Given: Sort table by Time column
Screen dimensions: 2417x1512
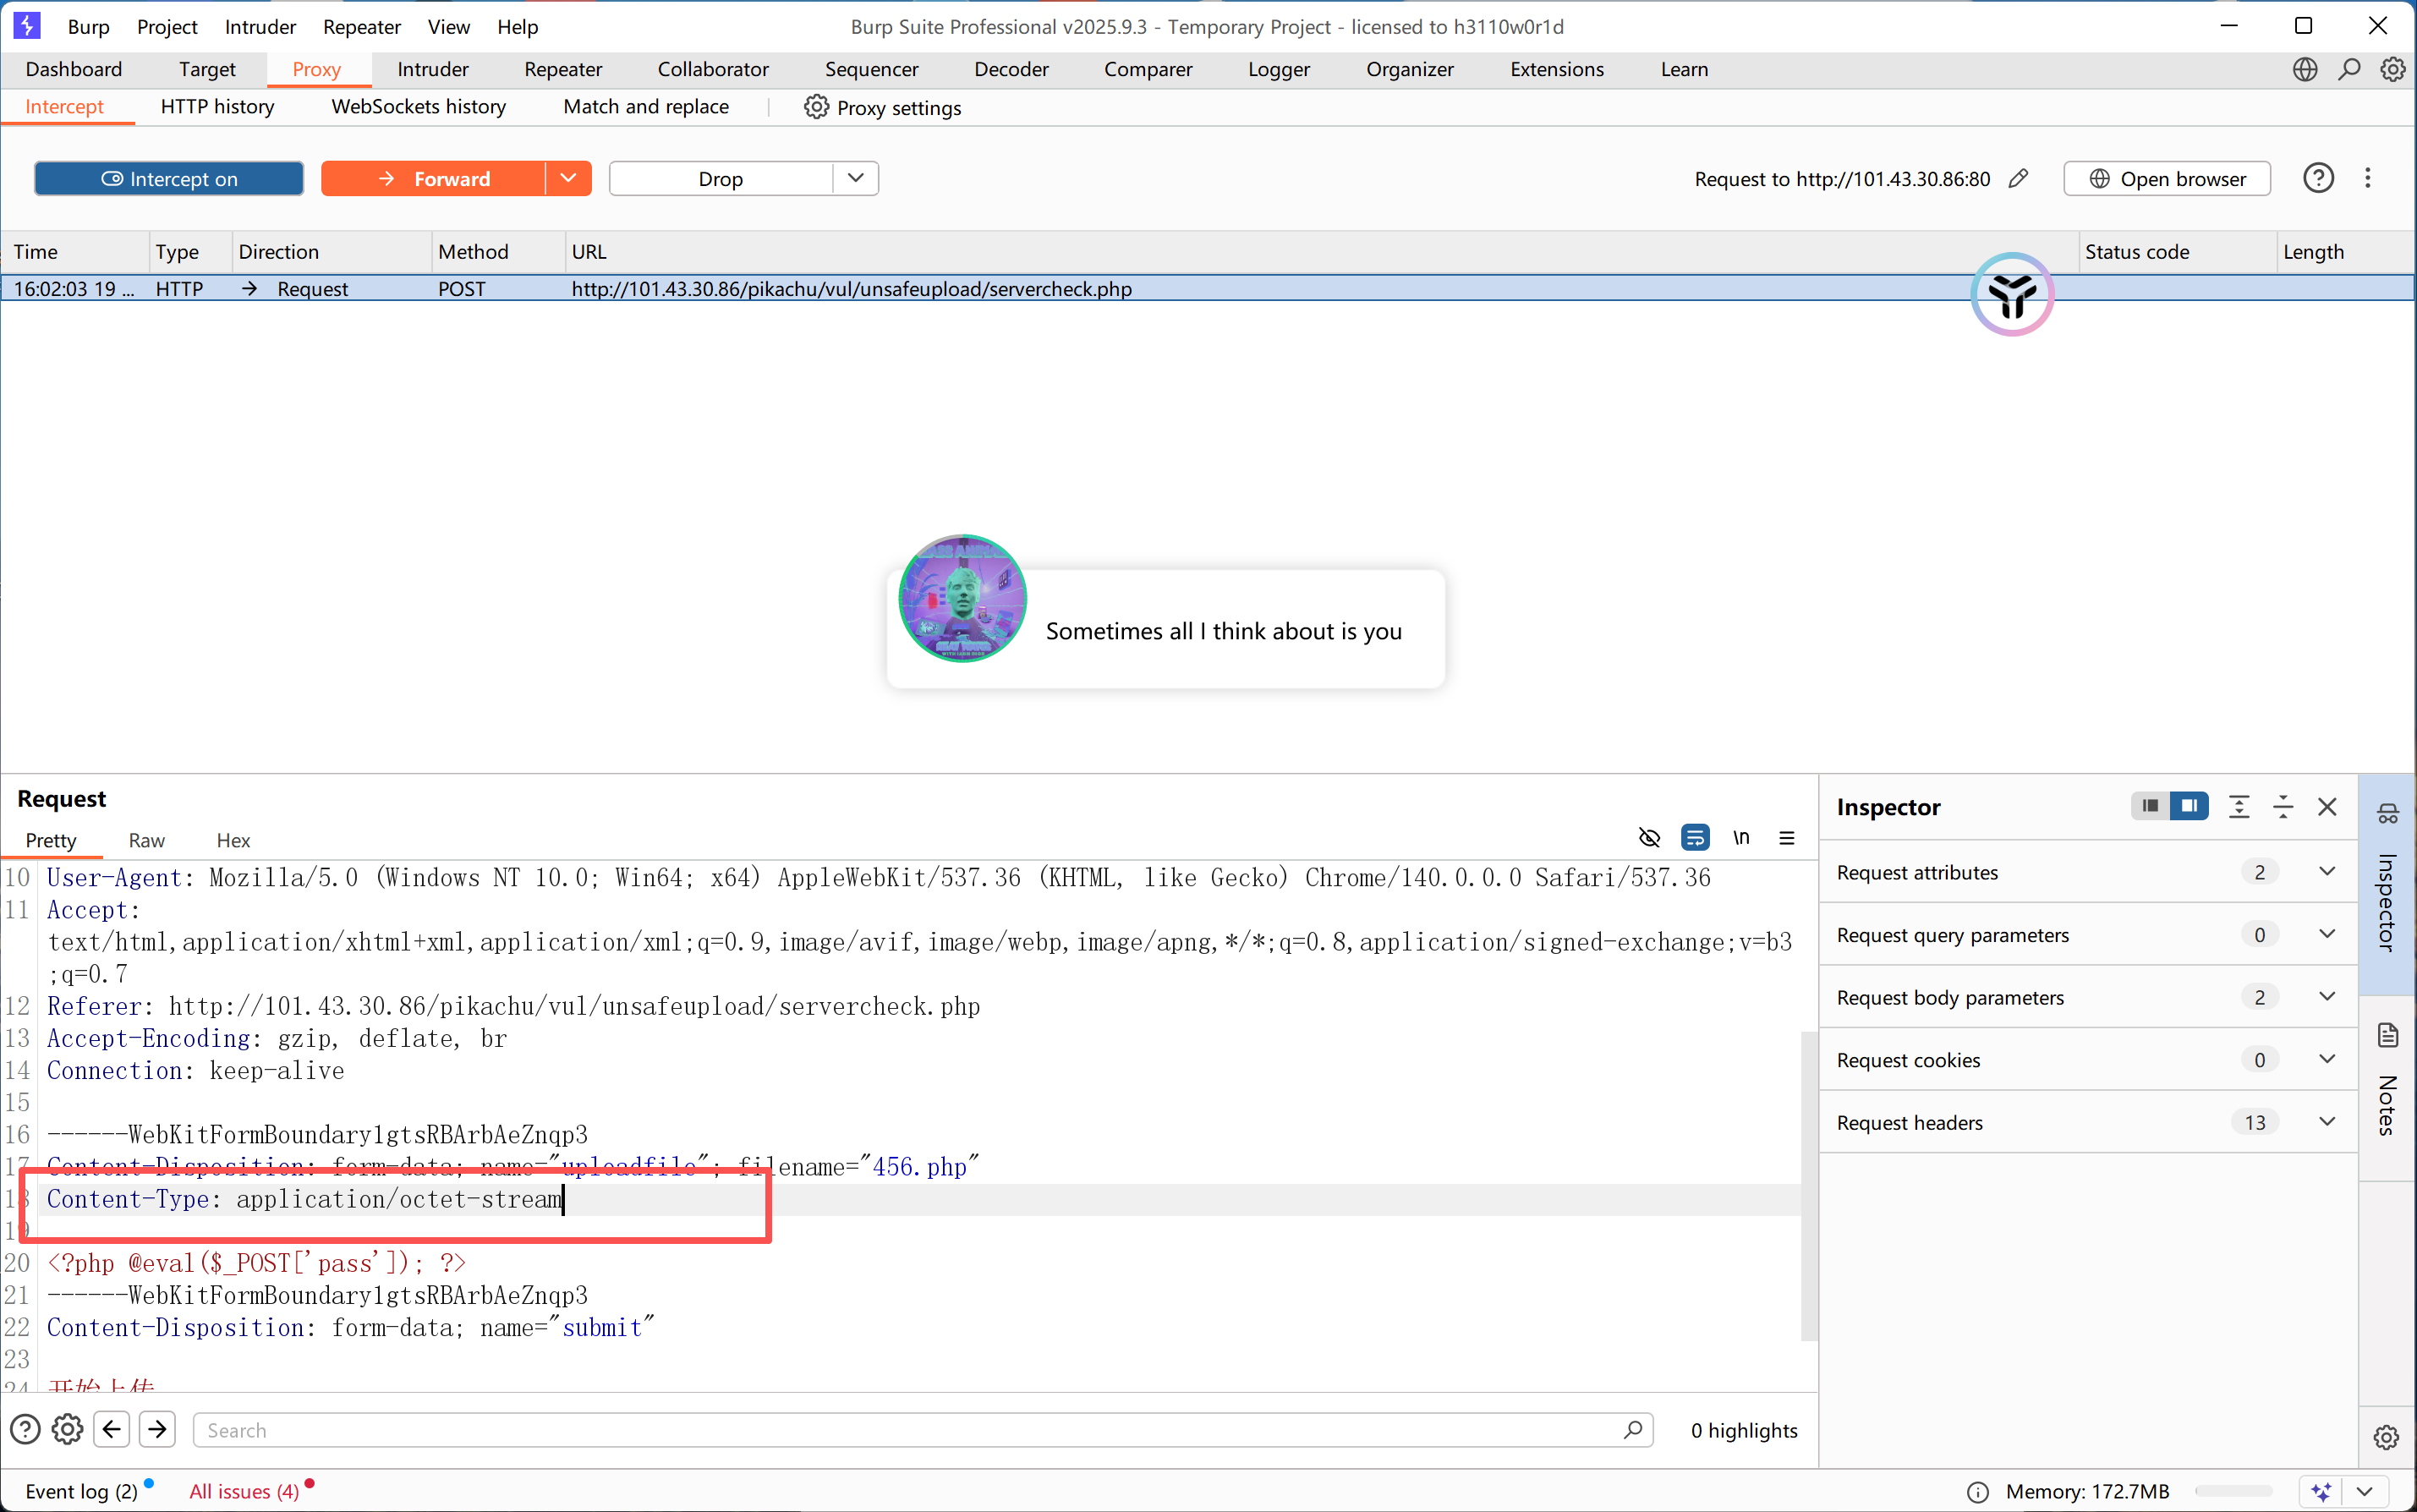Looking at the screenshot, I should point(74,252).
